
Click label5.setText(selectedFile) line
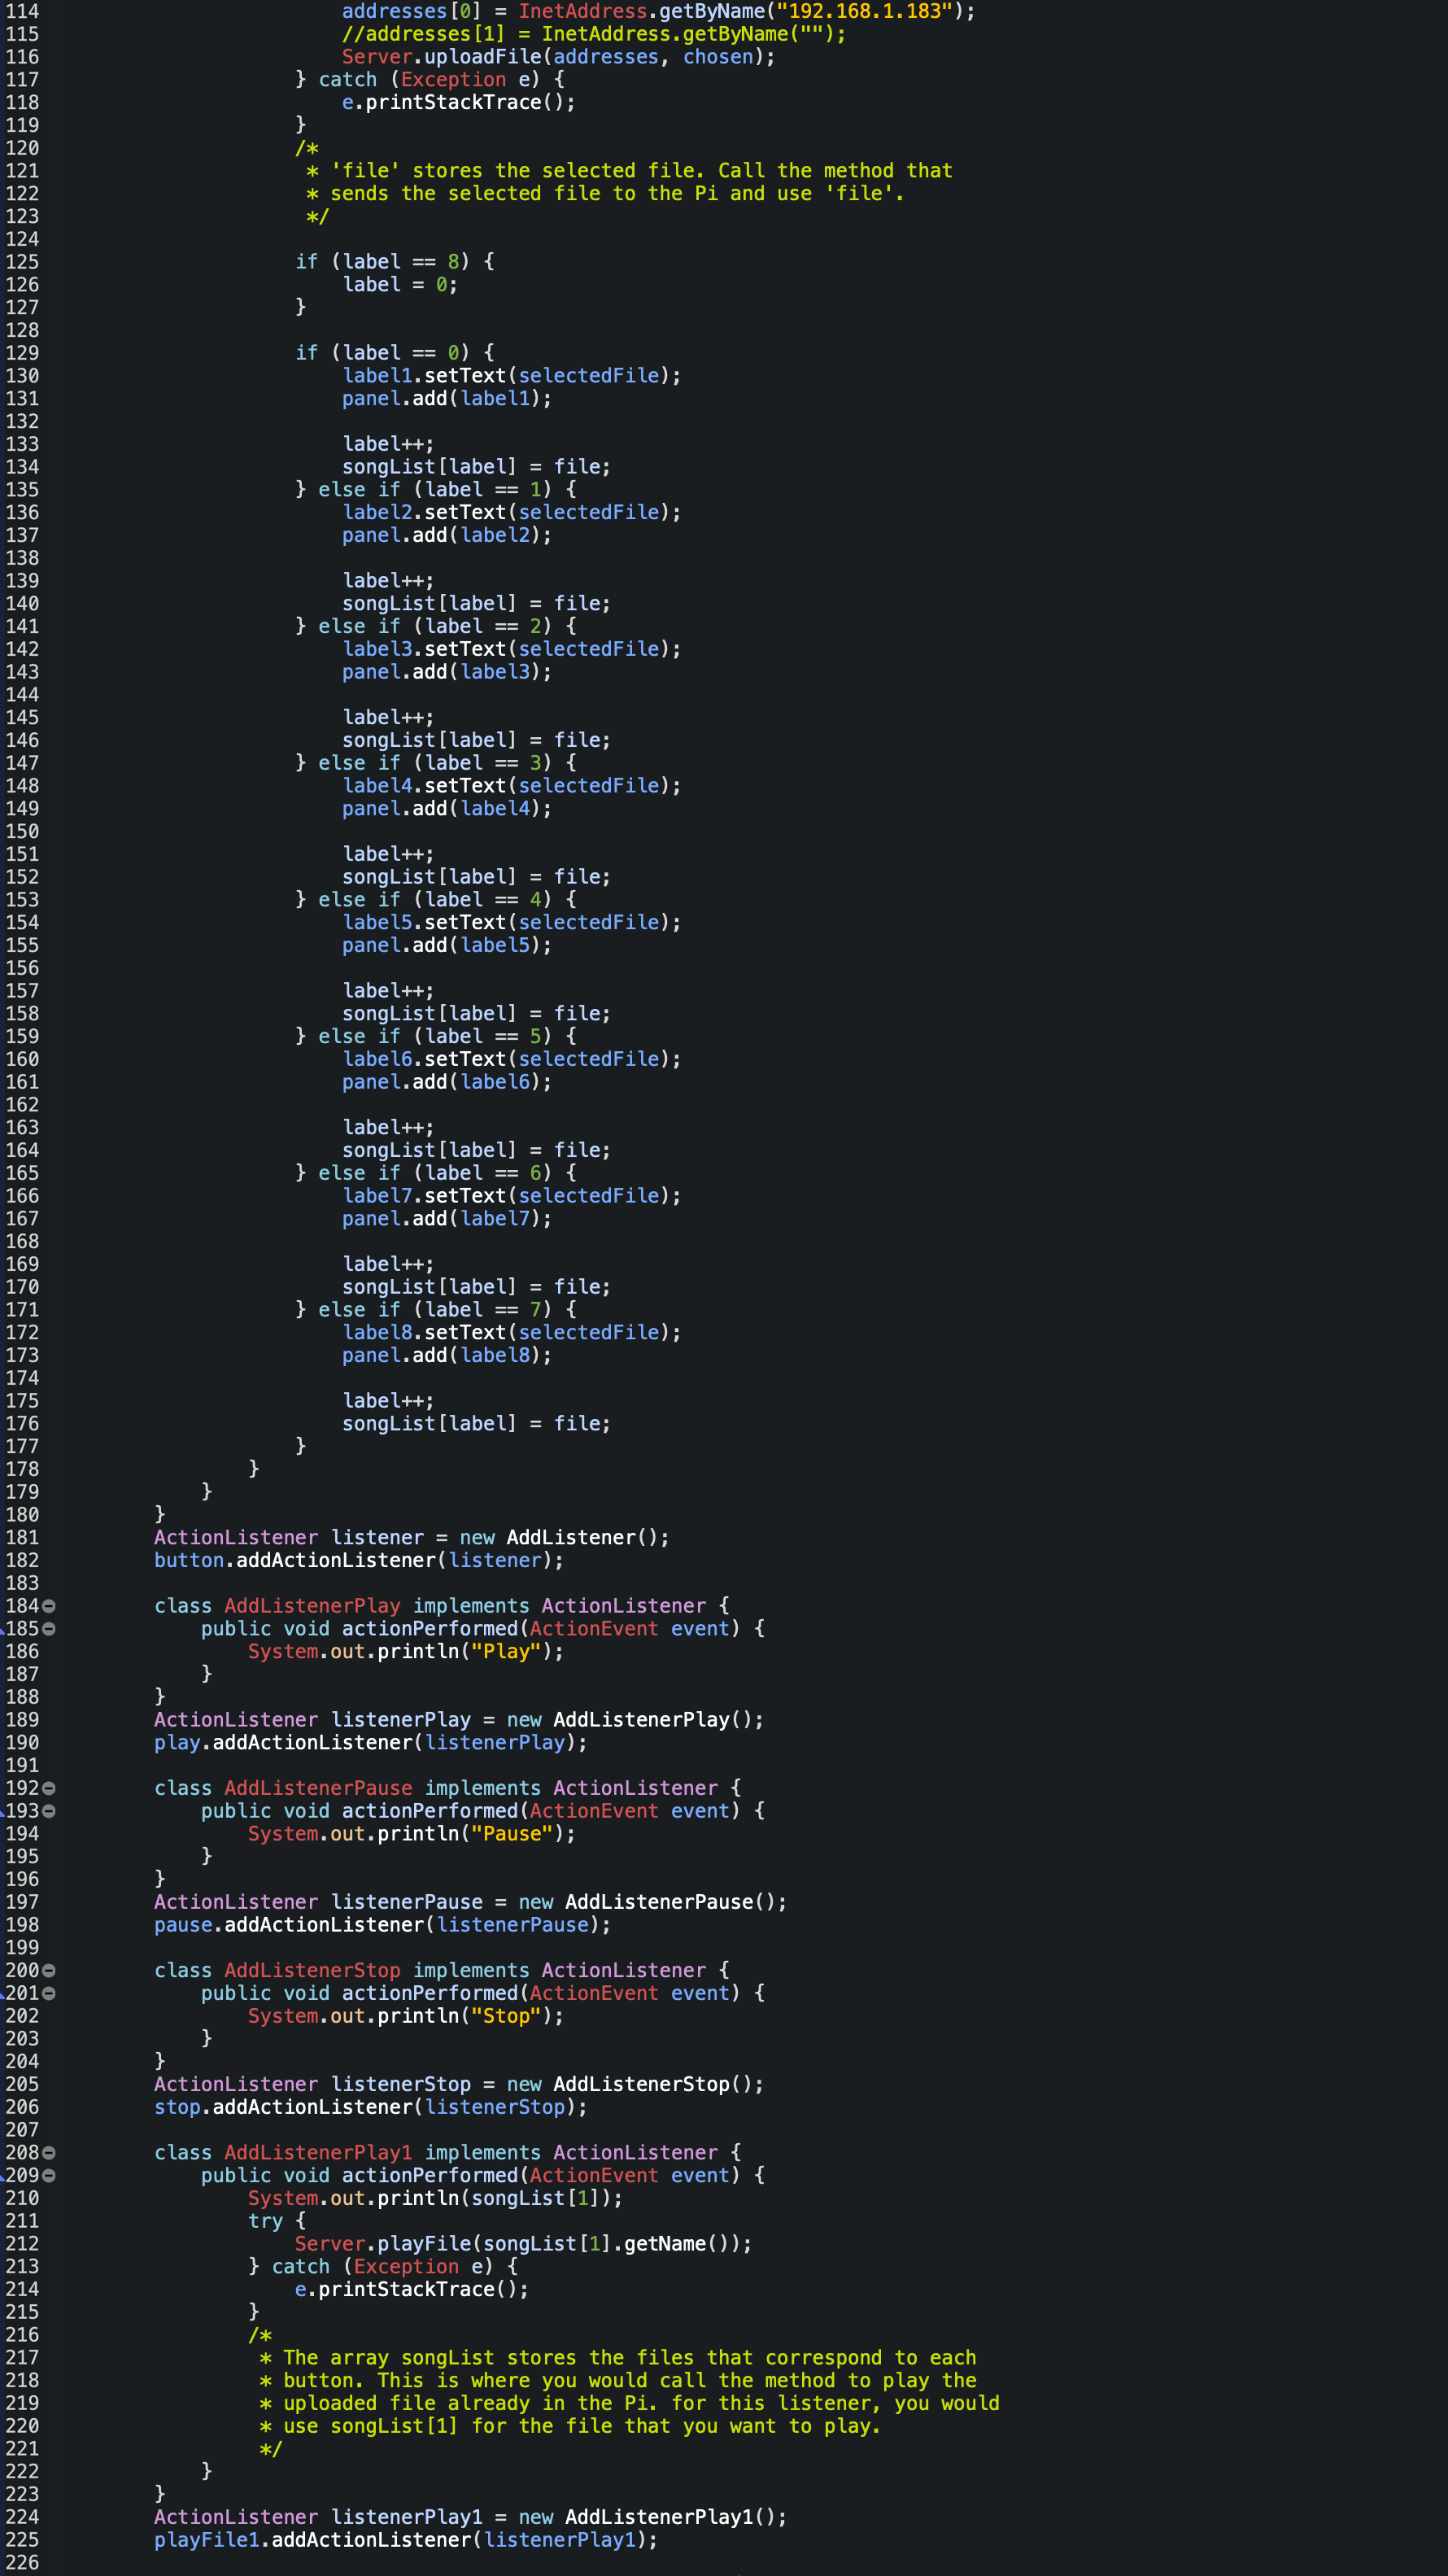coord(512,922)
